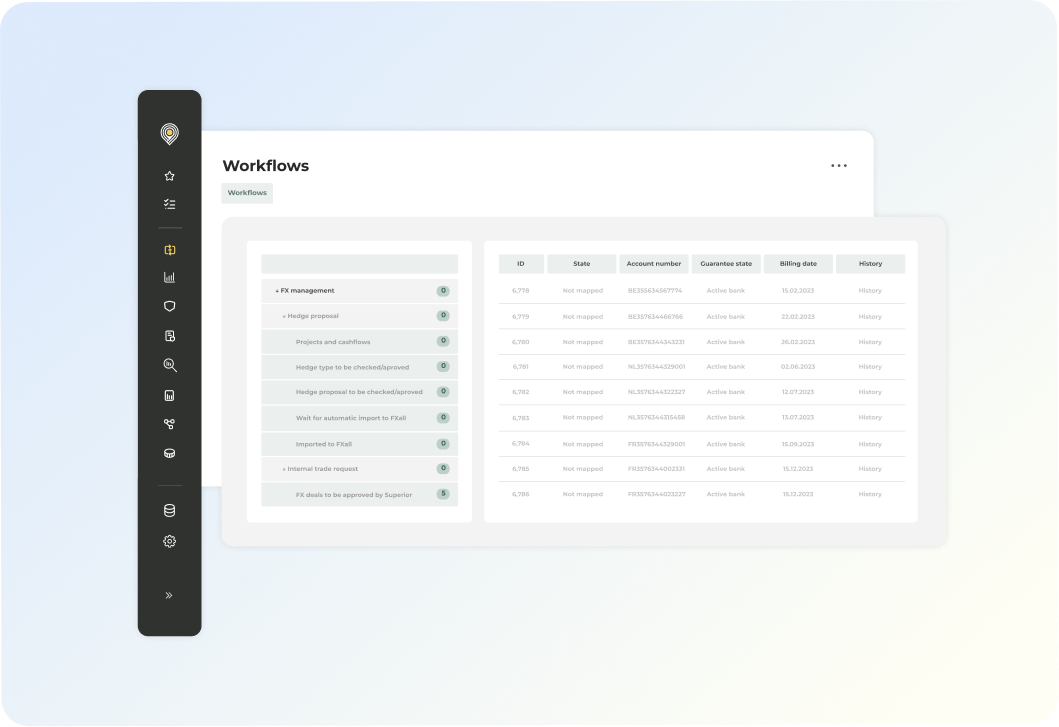Click billing date 12.07.2023
1059x727 pixels.
coord(798,392)
